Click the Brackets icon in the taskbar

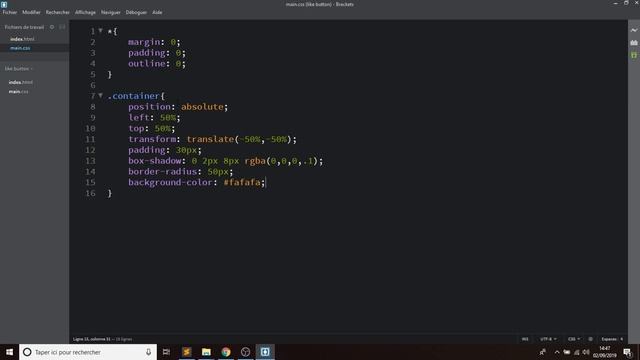coord(265,352)
